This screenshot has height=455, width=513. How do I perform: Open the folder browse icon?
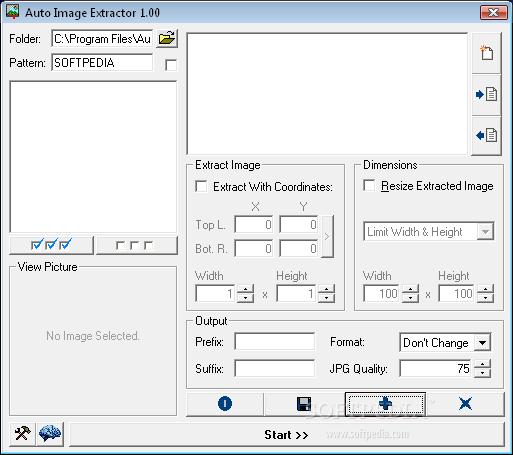tap(167, 38)
